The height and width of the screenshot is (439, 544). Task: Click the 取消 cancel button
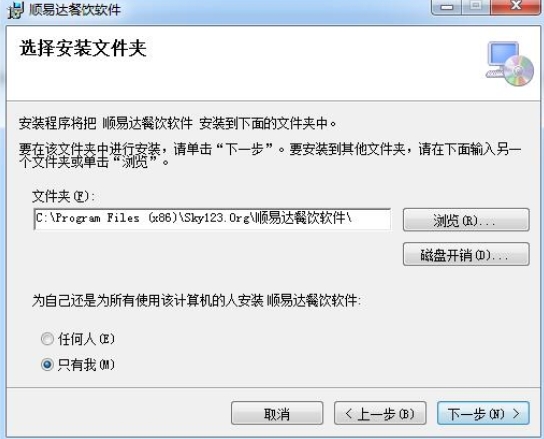[277, 413]
